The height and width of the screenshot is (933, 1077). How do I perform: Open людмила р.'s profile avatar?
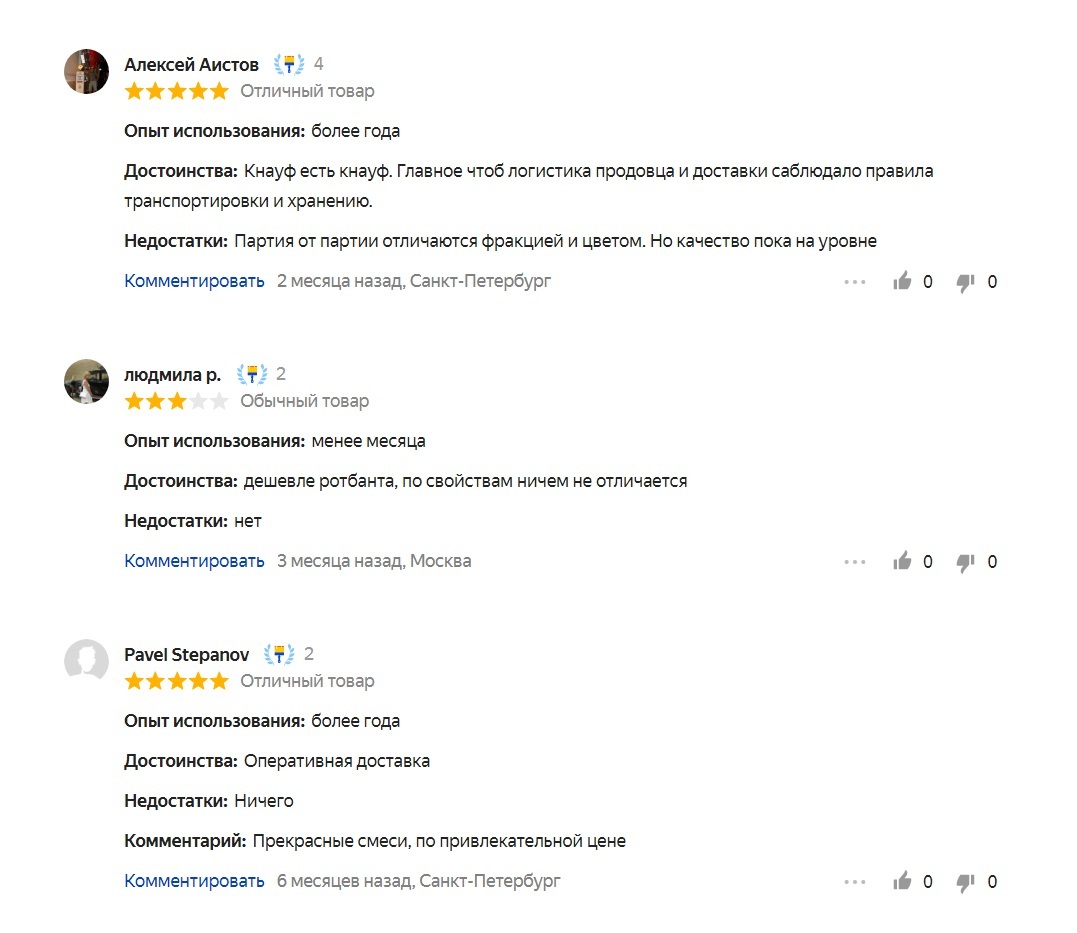(87, 381)
